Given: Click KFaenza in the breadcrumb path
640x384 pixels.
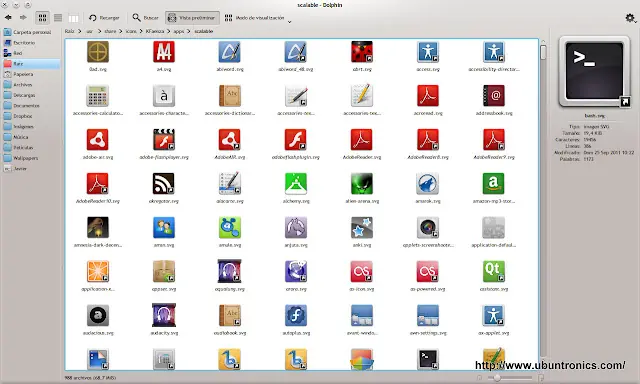Looking at the screenshot, I should pos(155,31).
